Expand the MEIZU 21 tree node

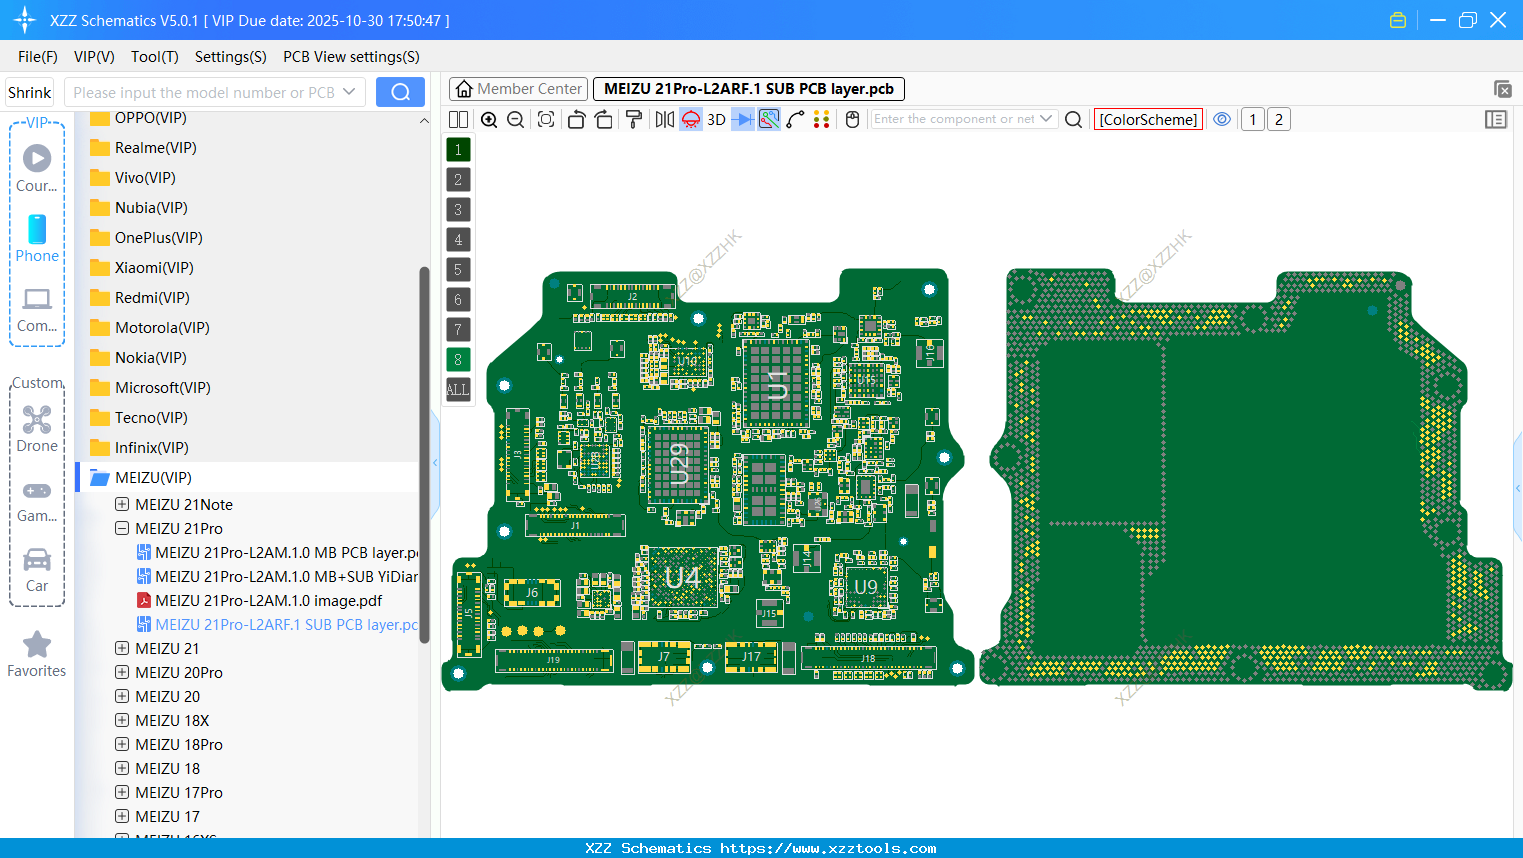[122, 648]
